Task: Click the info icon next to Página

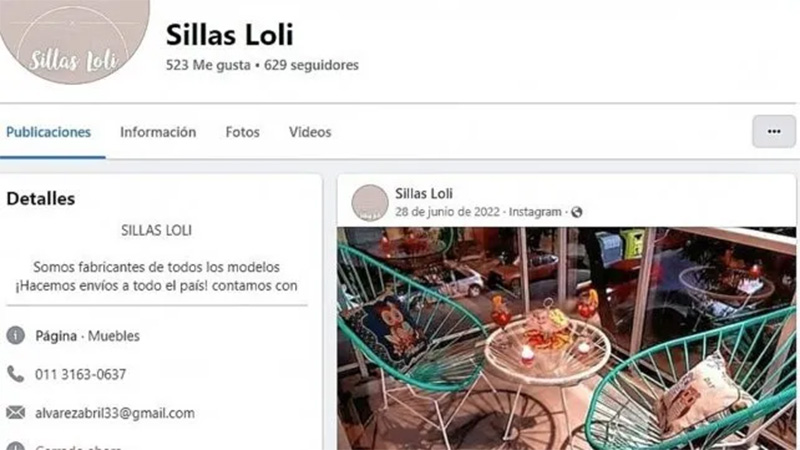Action: coord(15,335)
